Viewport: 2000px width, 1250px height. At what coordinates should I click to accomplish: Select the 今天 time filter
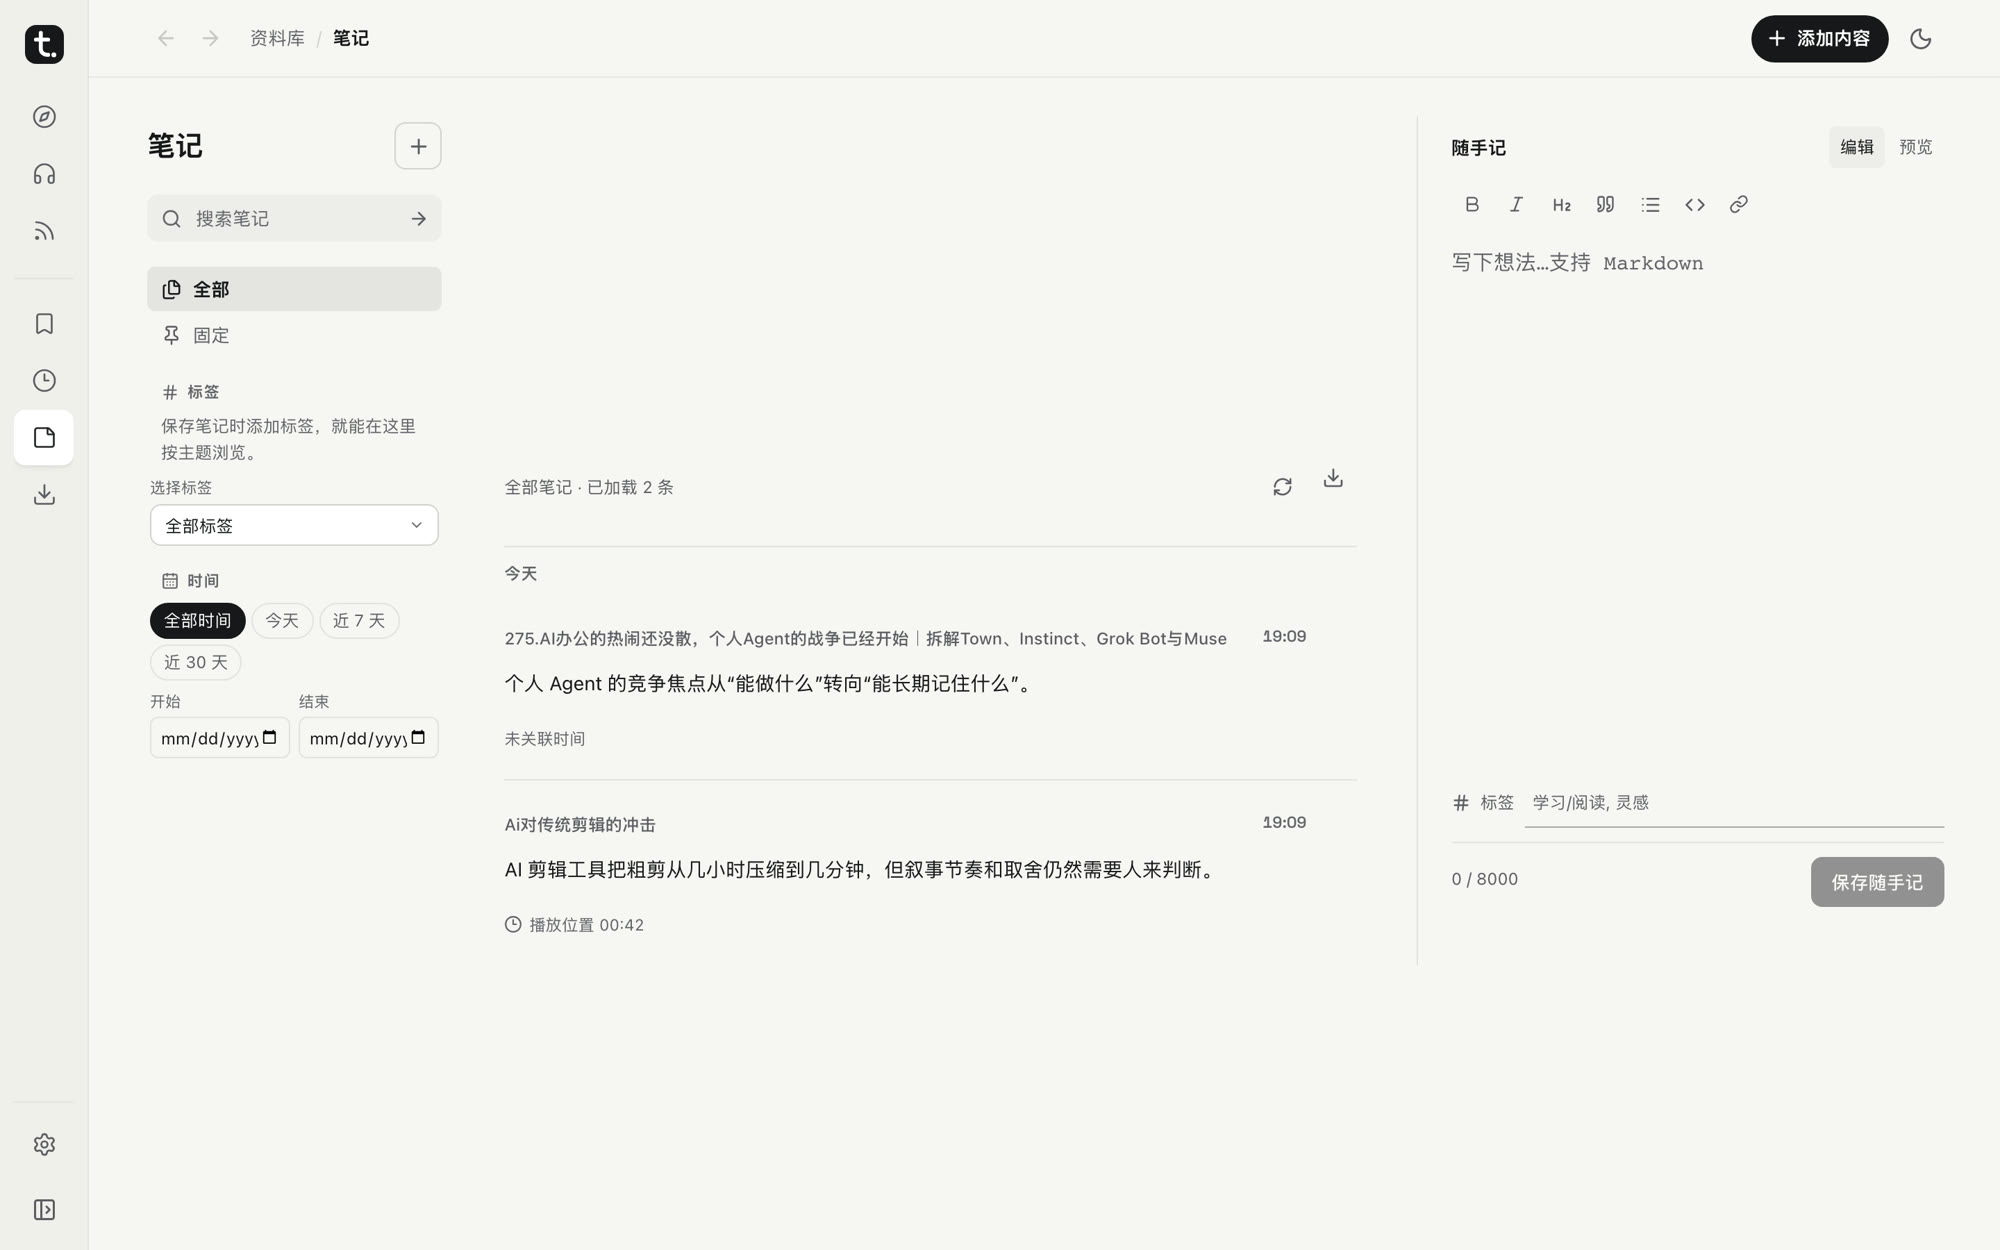point(282,621)
